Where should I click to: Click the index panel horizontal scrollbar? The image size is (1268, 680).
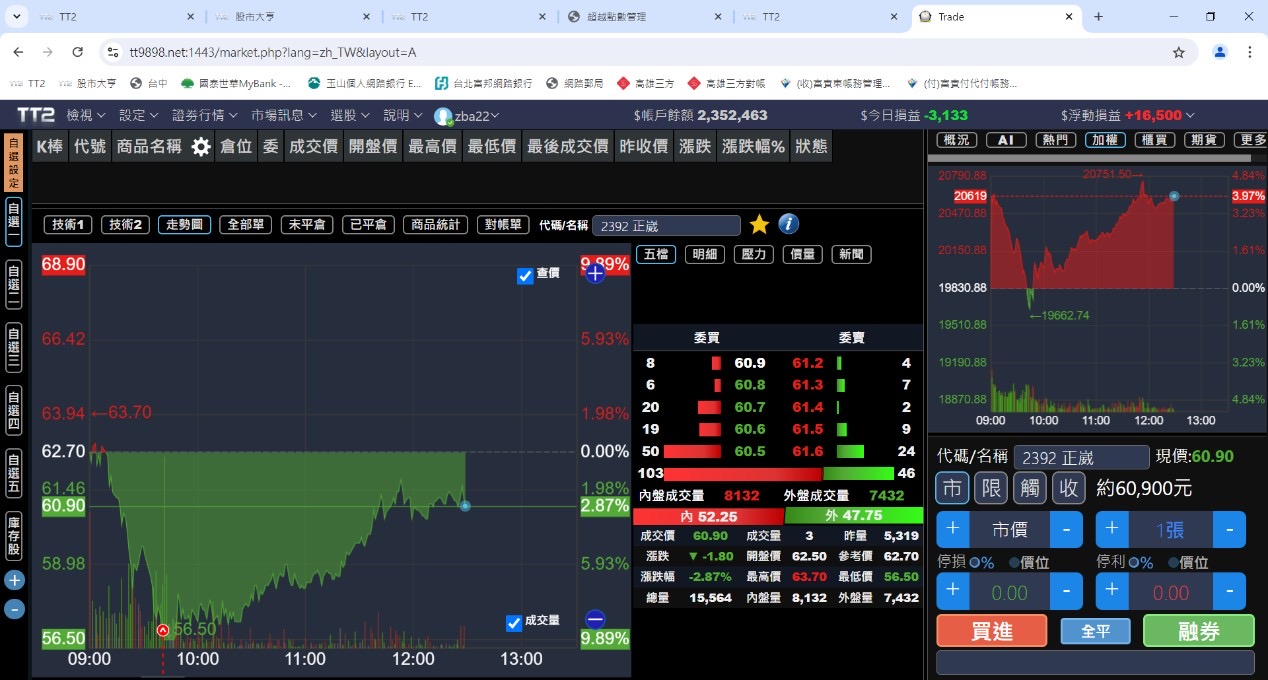tap(1090, 158)
